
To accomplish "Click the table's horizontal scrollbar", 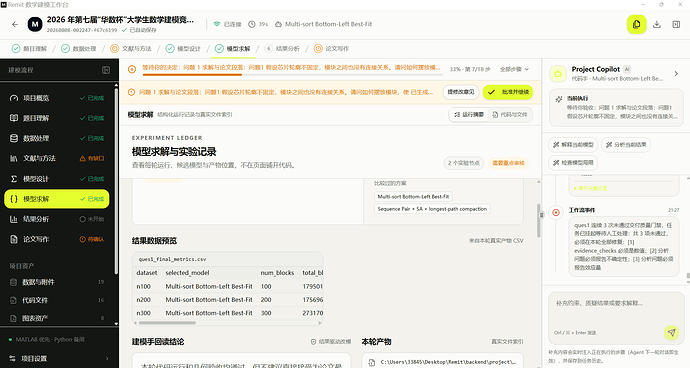I will [167, 323].
